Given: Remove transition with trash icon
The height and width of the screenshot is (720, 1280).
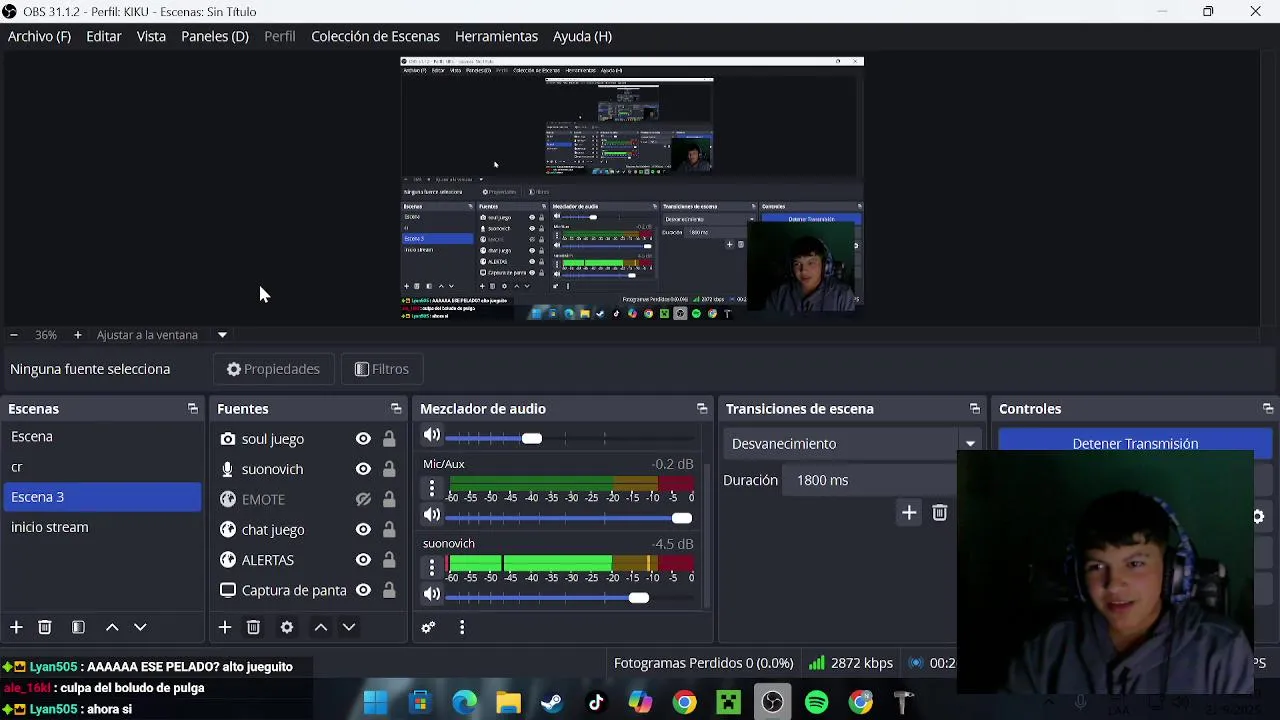Looking at the screenshot, I should 940,513.
